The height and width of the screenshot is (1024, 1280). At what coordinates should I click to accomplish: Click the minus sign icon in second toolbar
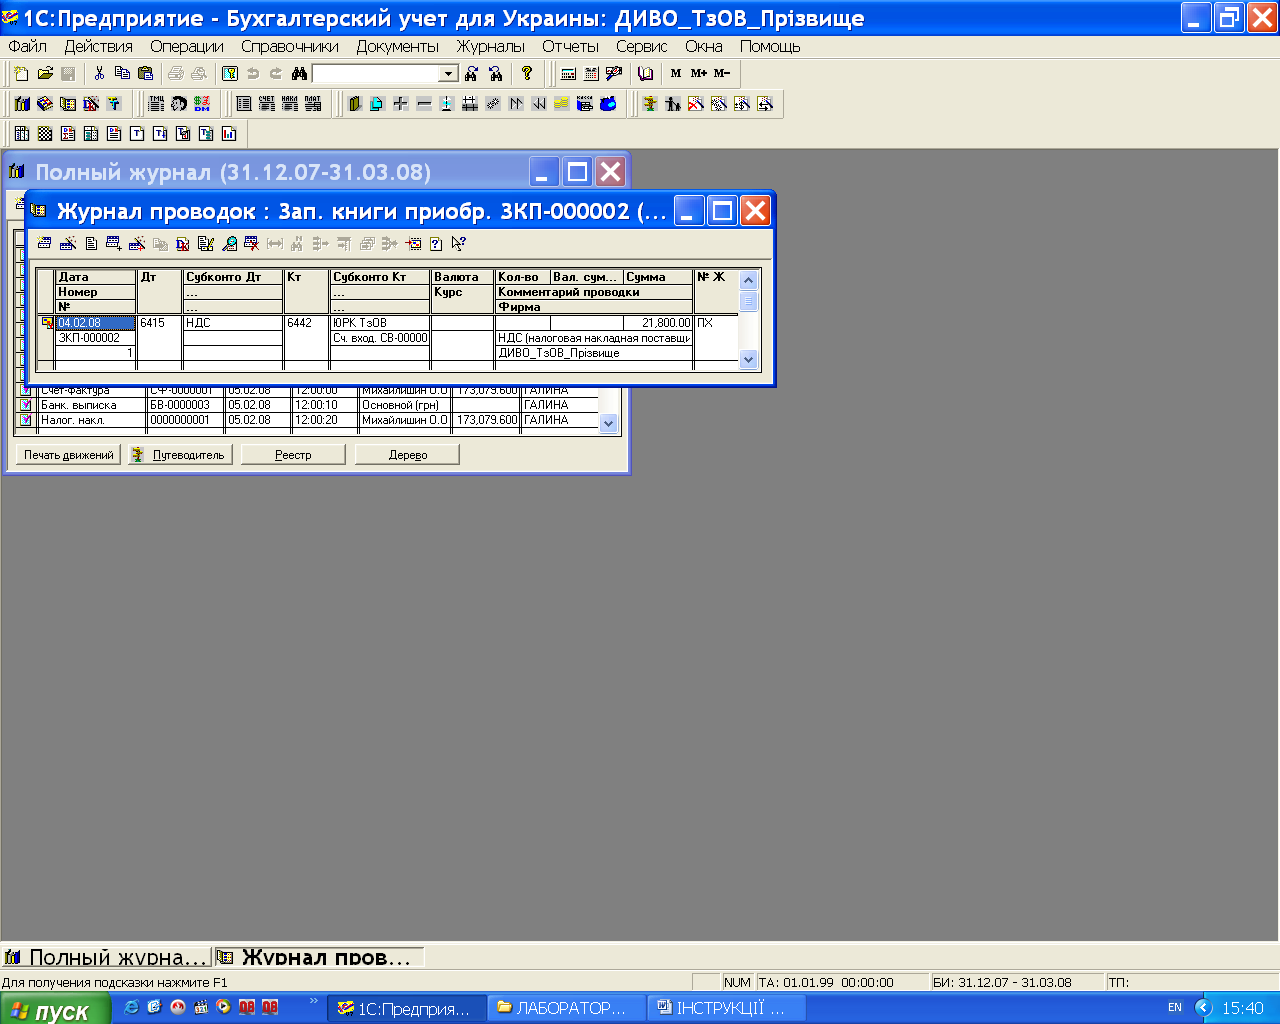pyautogui.click(x=423, y=103)
